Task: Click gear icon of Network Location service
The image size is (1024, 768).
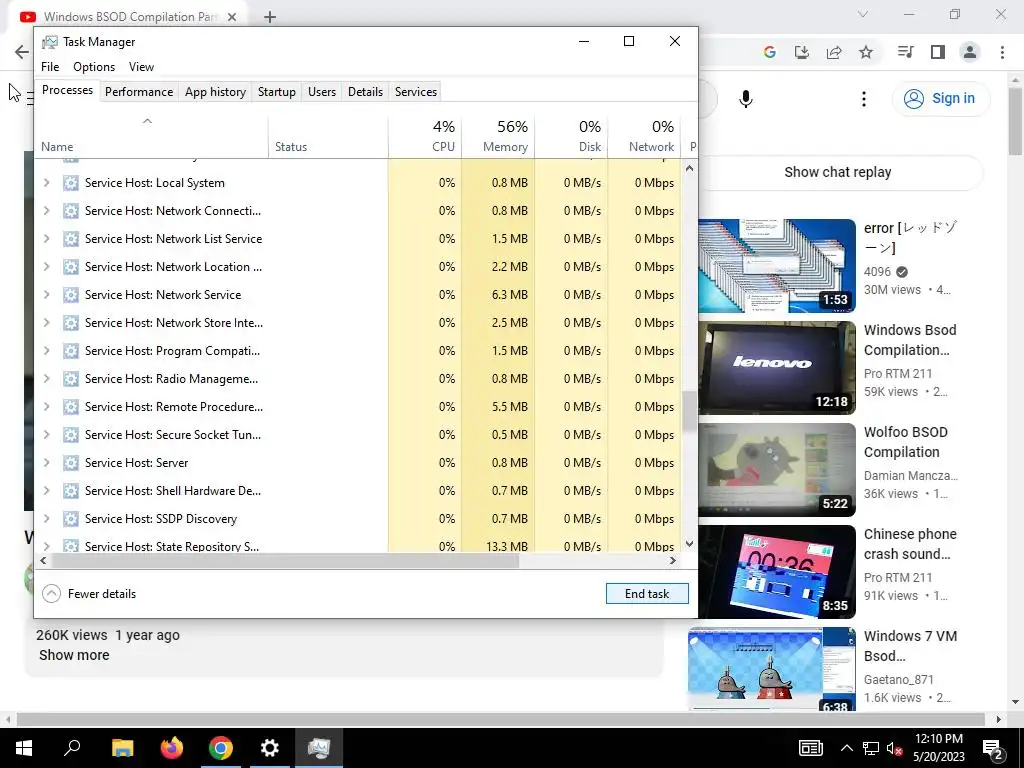Action: pyautogui.click(x=71, y=266)
